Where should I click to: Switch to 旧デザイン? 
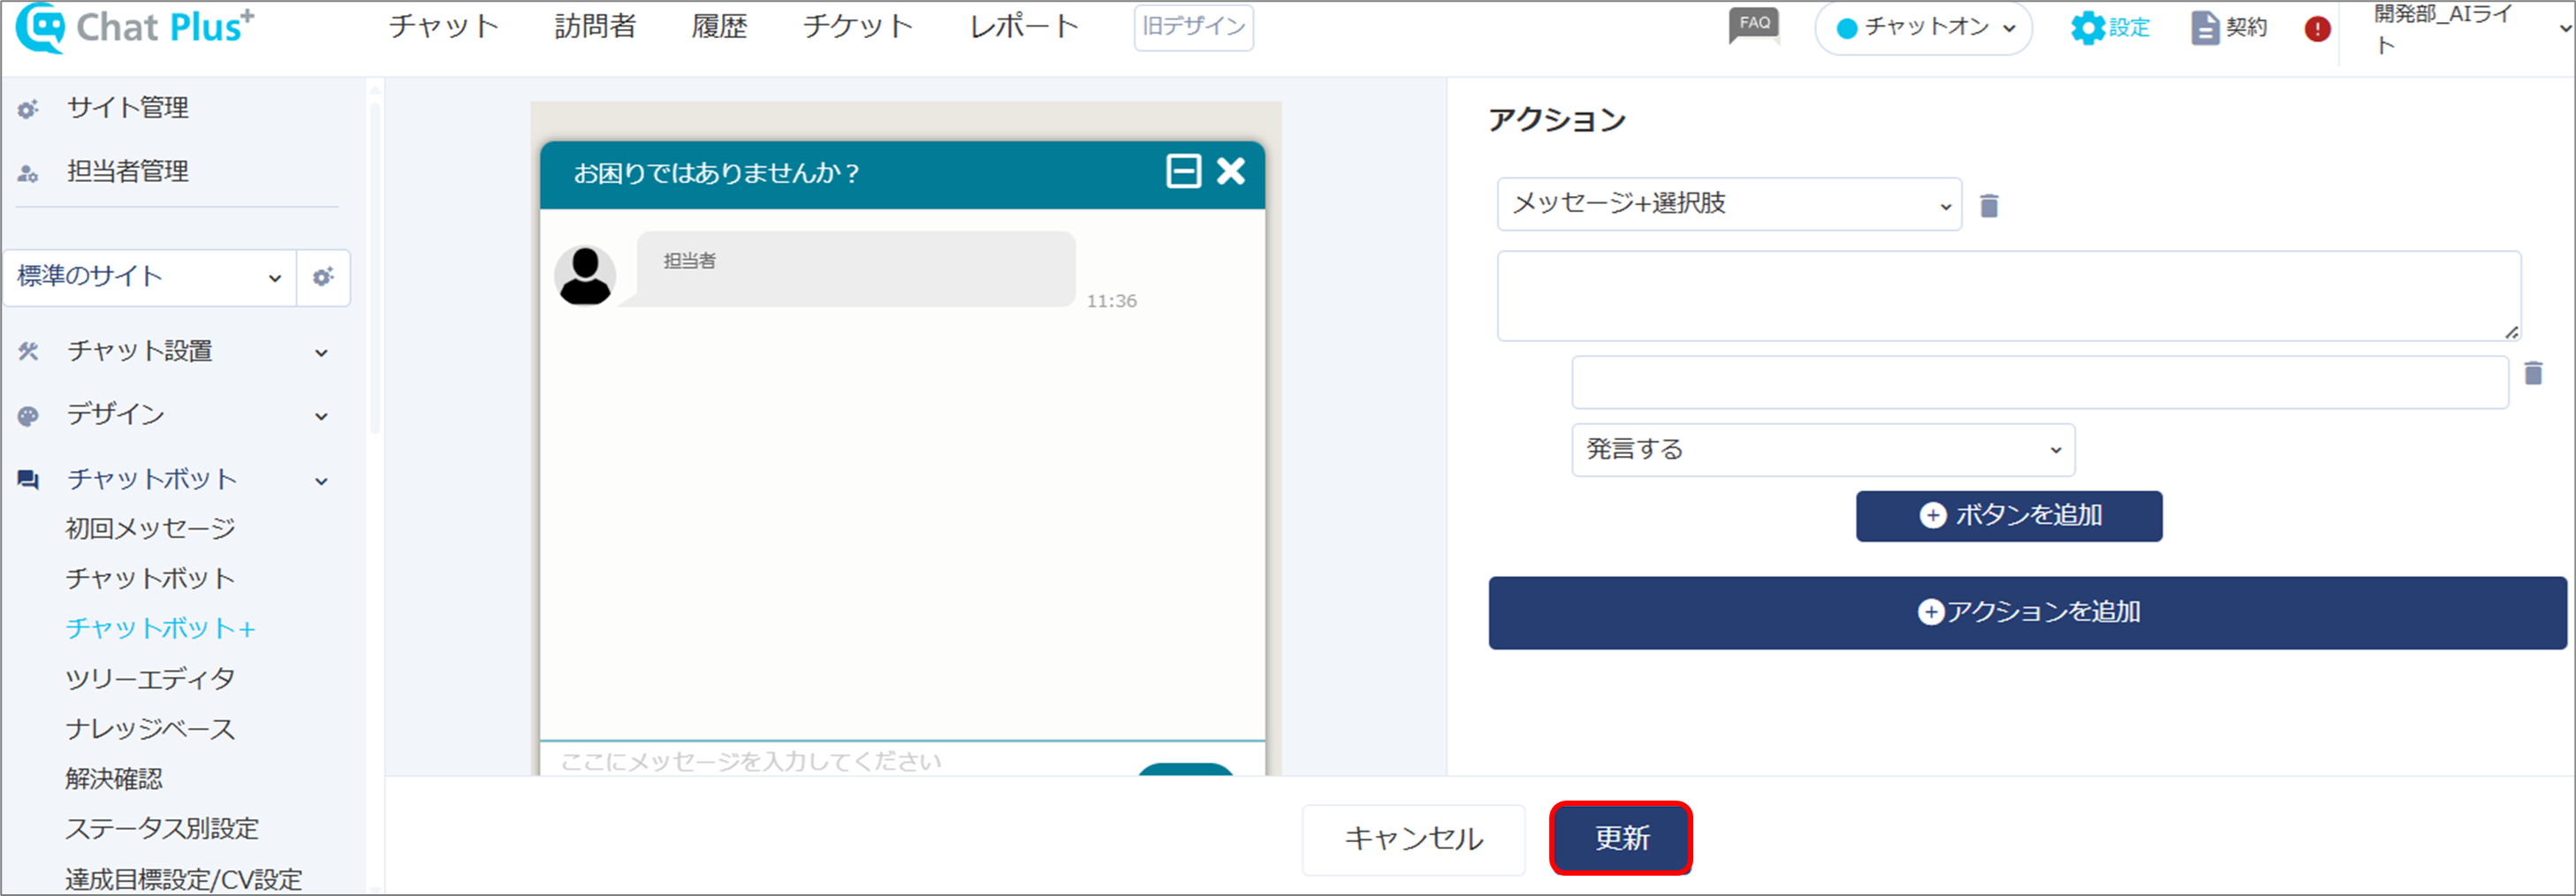(x=1193, y=27)
